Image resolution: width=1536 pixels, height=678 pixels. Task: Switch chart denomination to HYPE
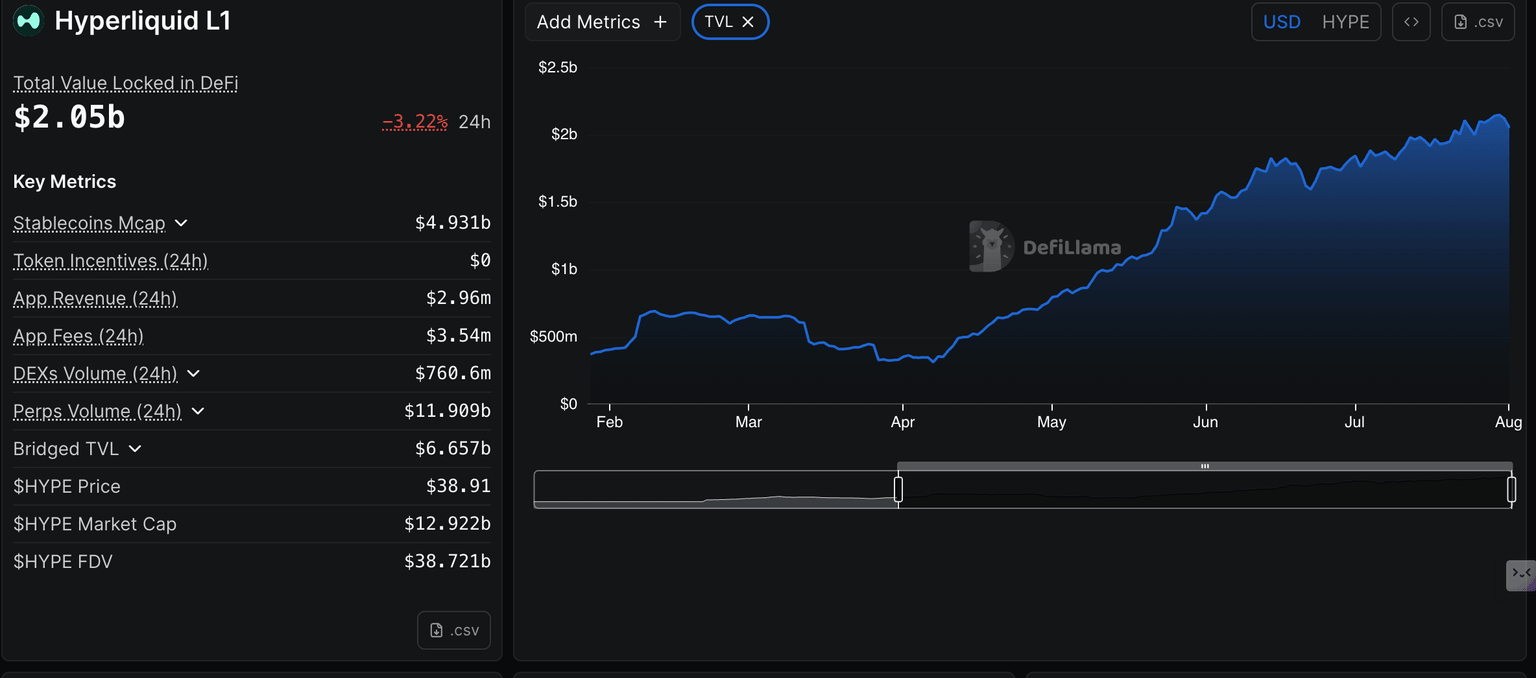point(1345,22)
